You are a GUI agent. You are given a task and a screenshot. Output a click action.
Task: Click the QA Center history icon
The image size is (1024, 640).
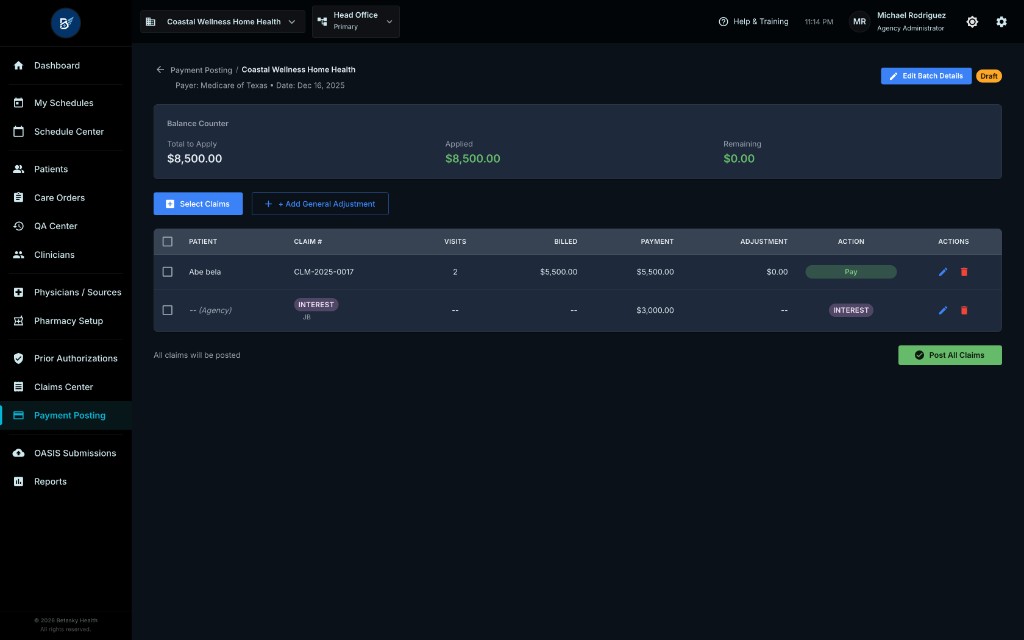point(18,226)
